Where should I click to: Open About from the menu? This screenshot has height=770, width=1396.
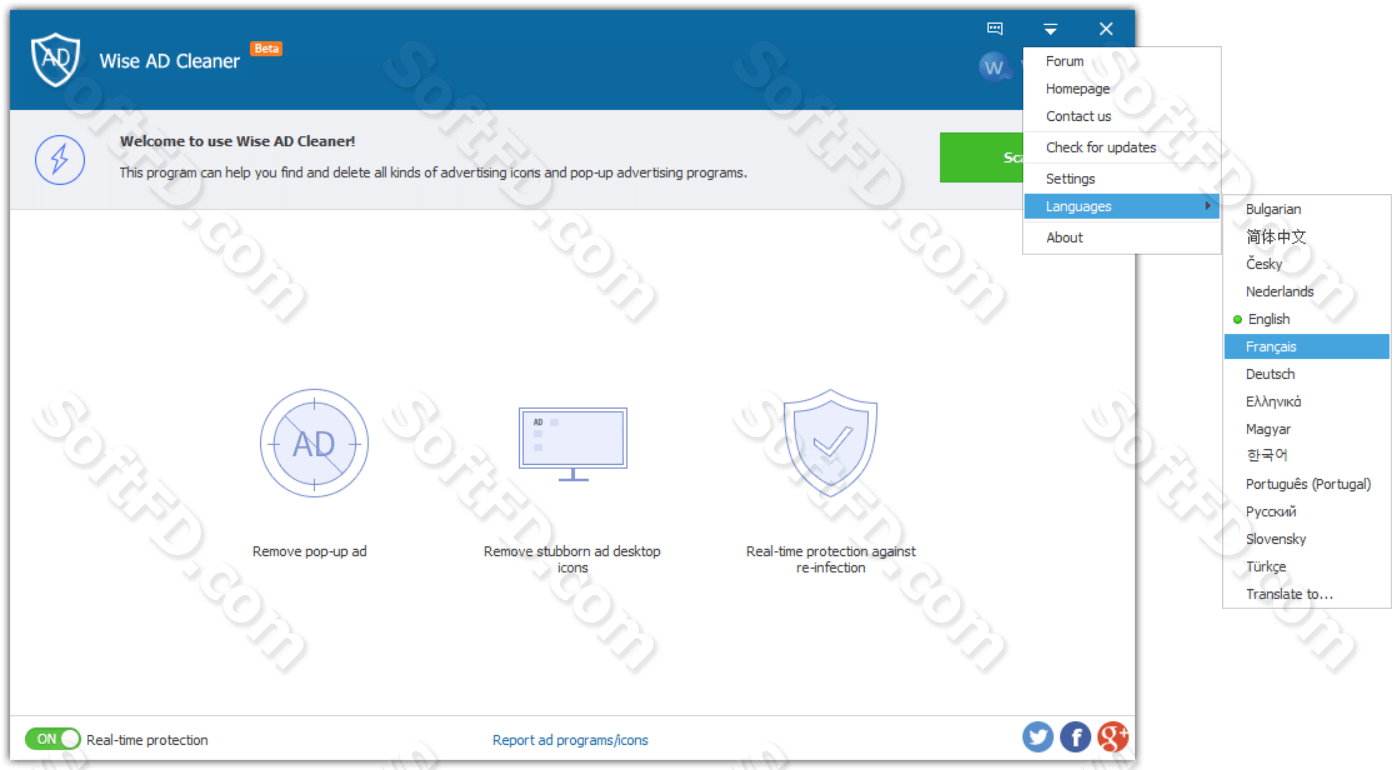coord(1122,238)
